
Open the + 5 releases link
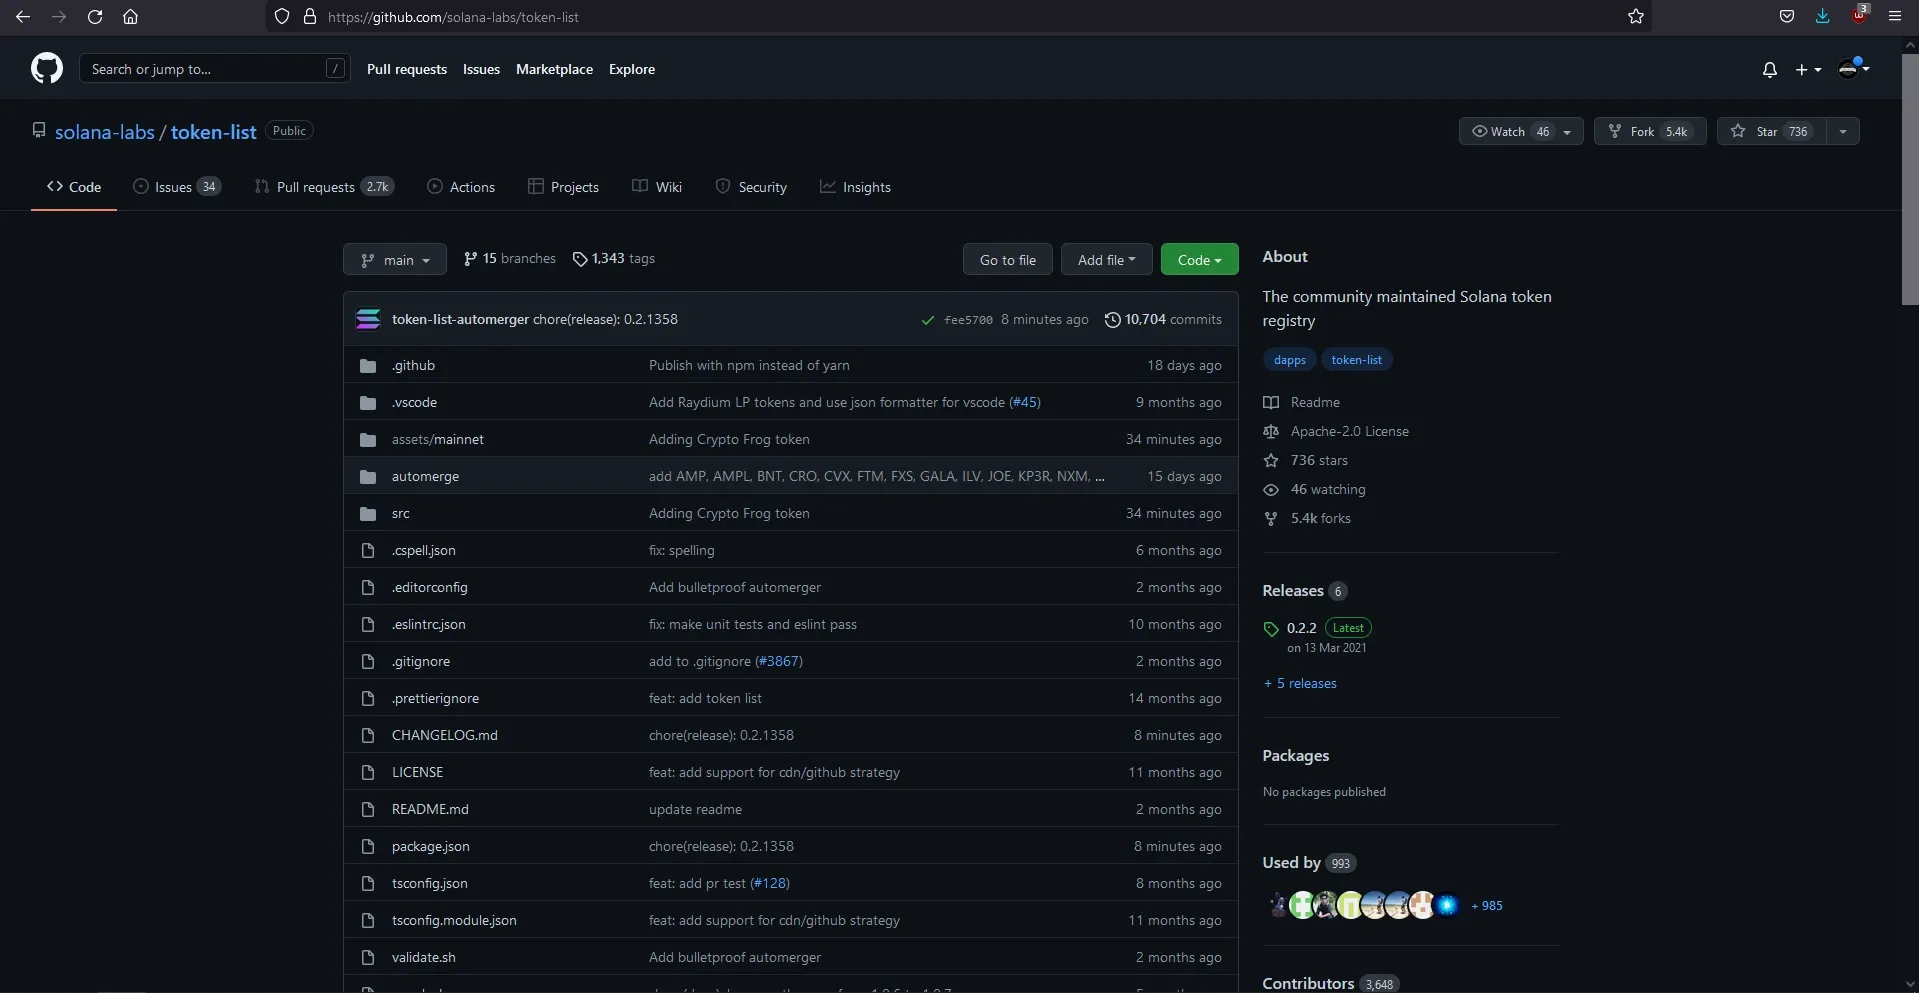pos(1300,684)
